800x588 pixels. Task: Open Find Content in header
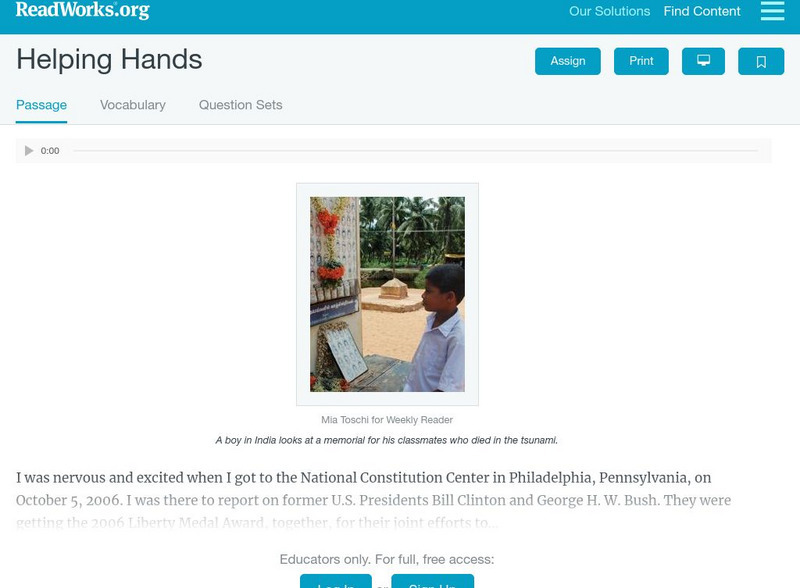(702, 11)
